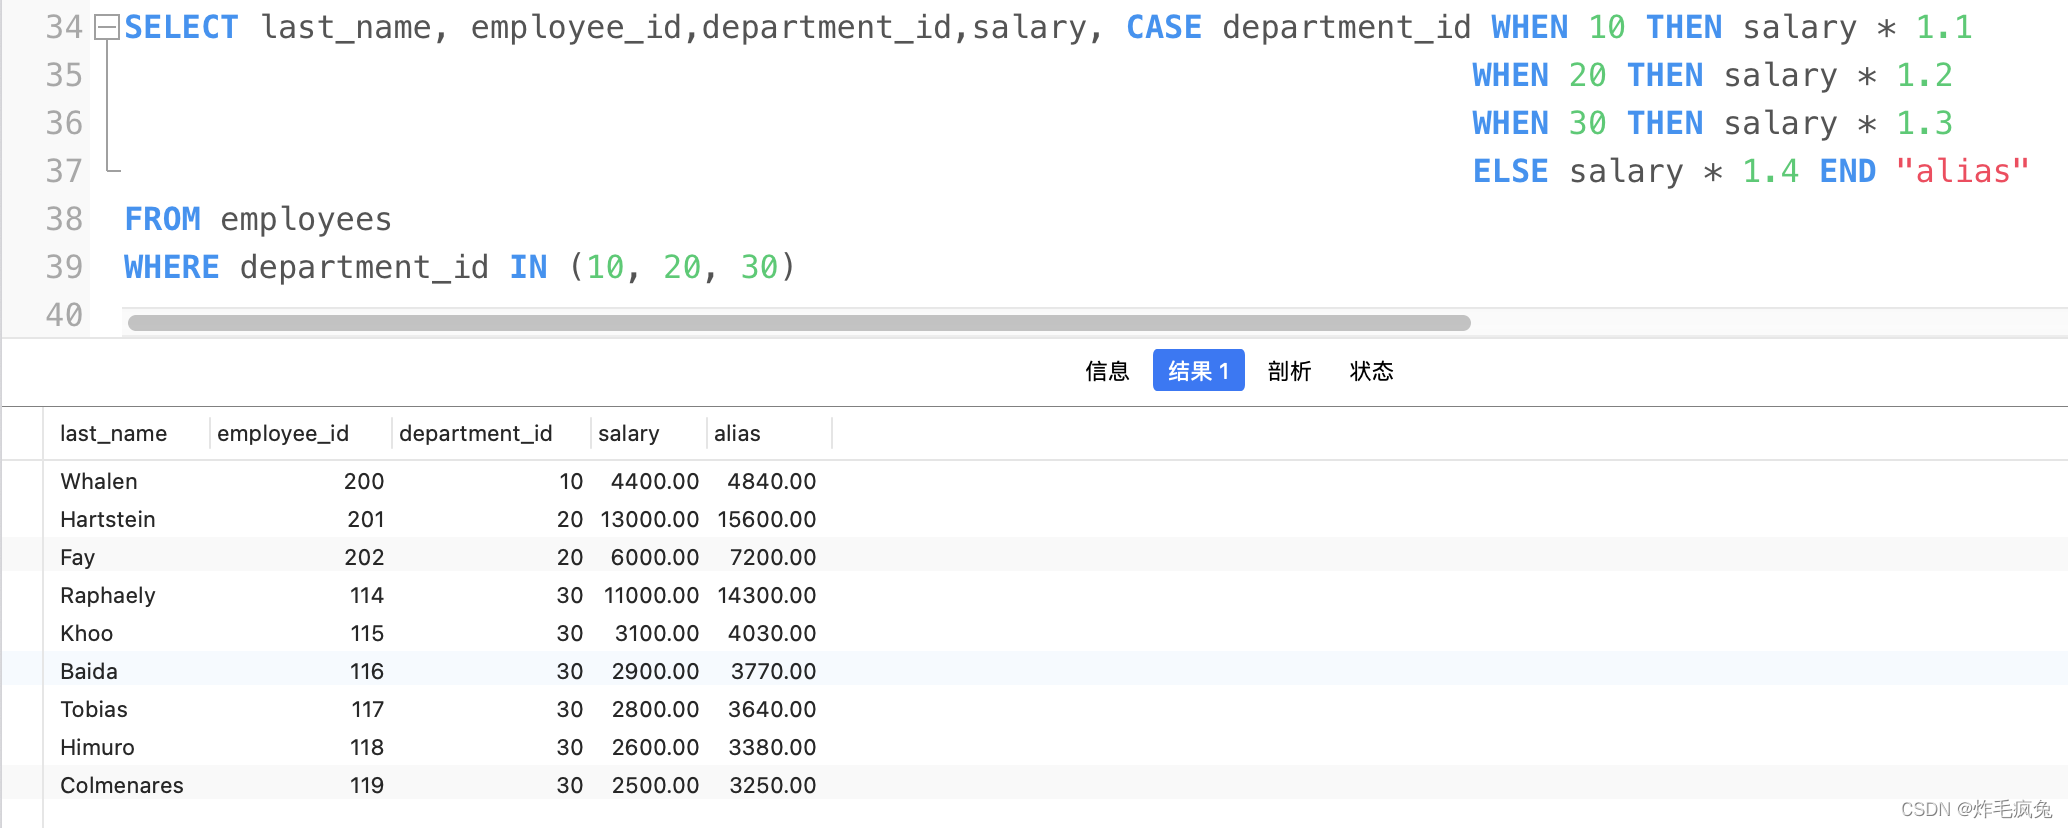Click alias value 3640.00
Image resolution: width=2068 pixels, height=828 pixels.
click(772, 709)
